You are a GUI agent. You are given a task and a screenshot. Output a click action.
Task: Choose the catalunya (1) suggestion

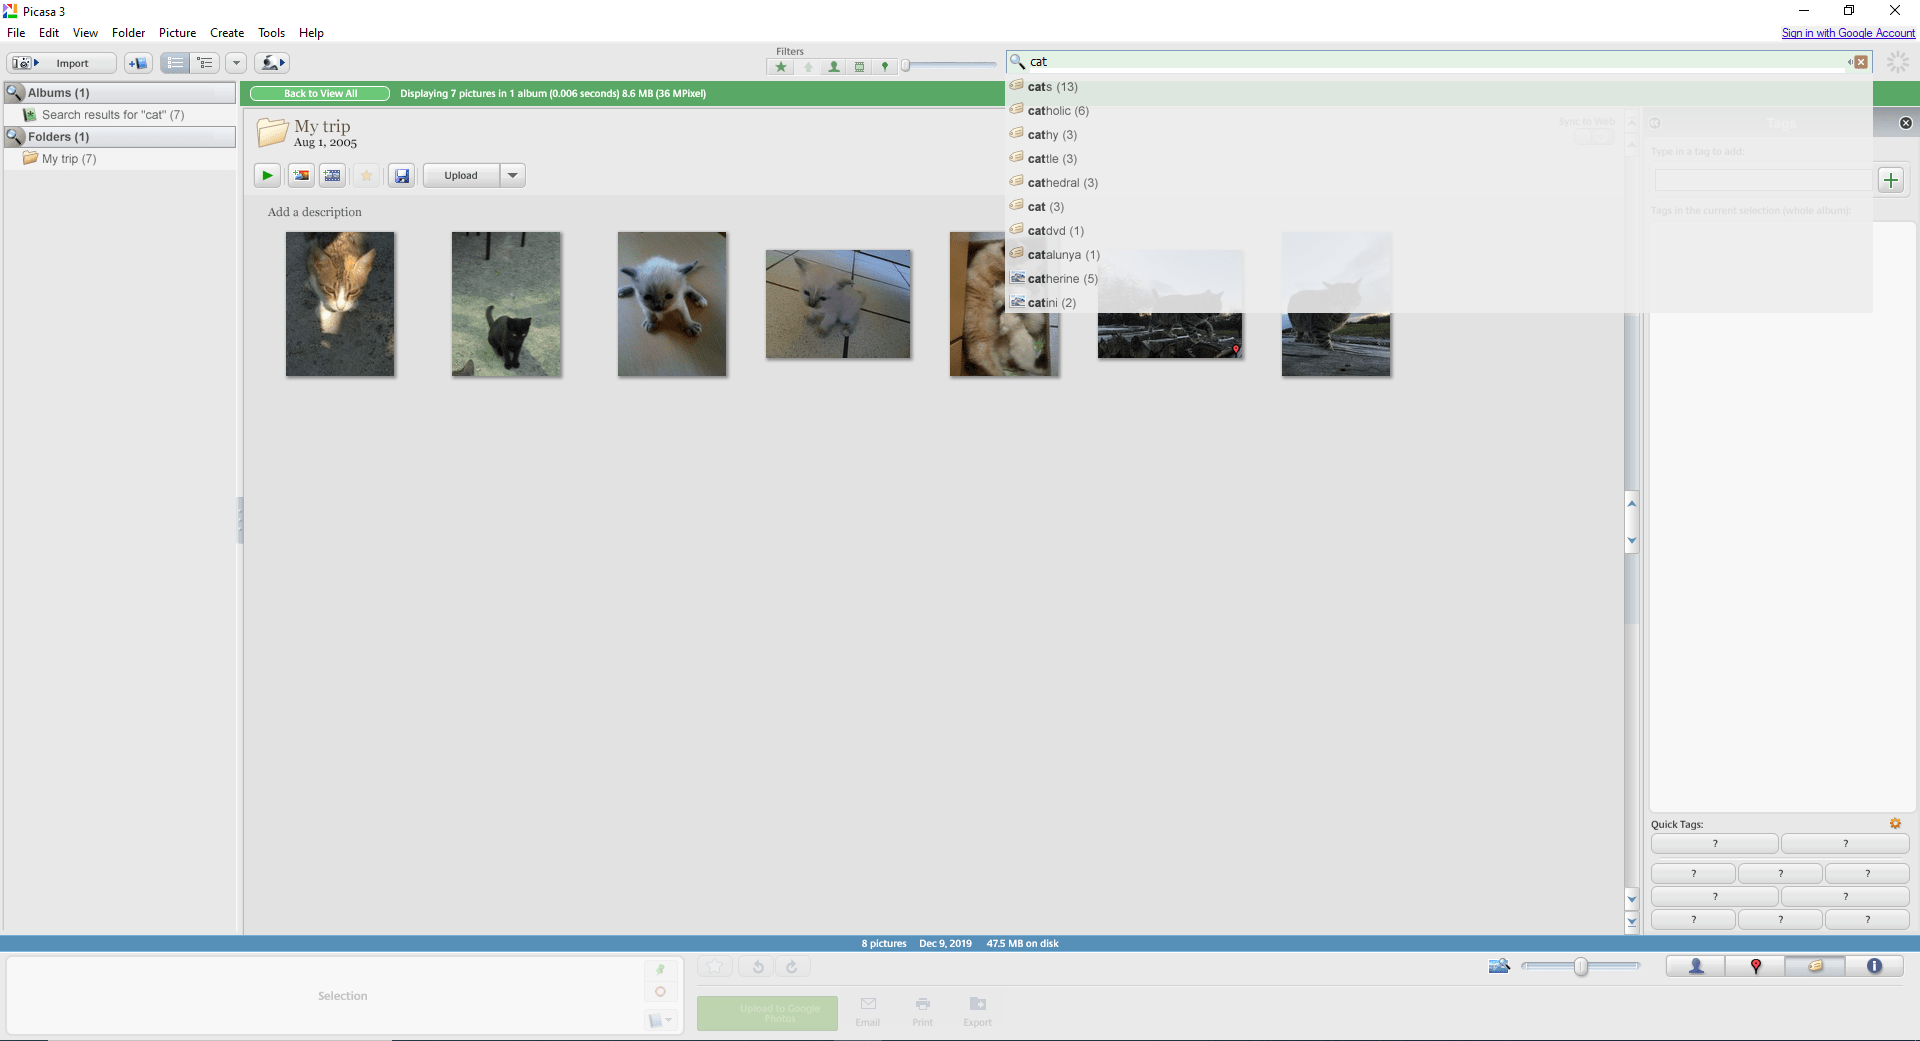(x=1063, y=255)
